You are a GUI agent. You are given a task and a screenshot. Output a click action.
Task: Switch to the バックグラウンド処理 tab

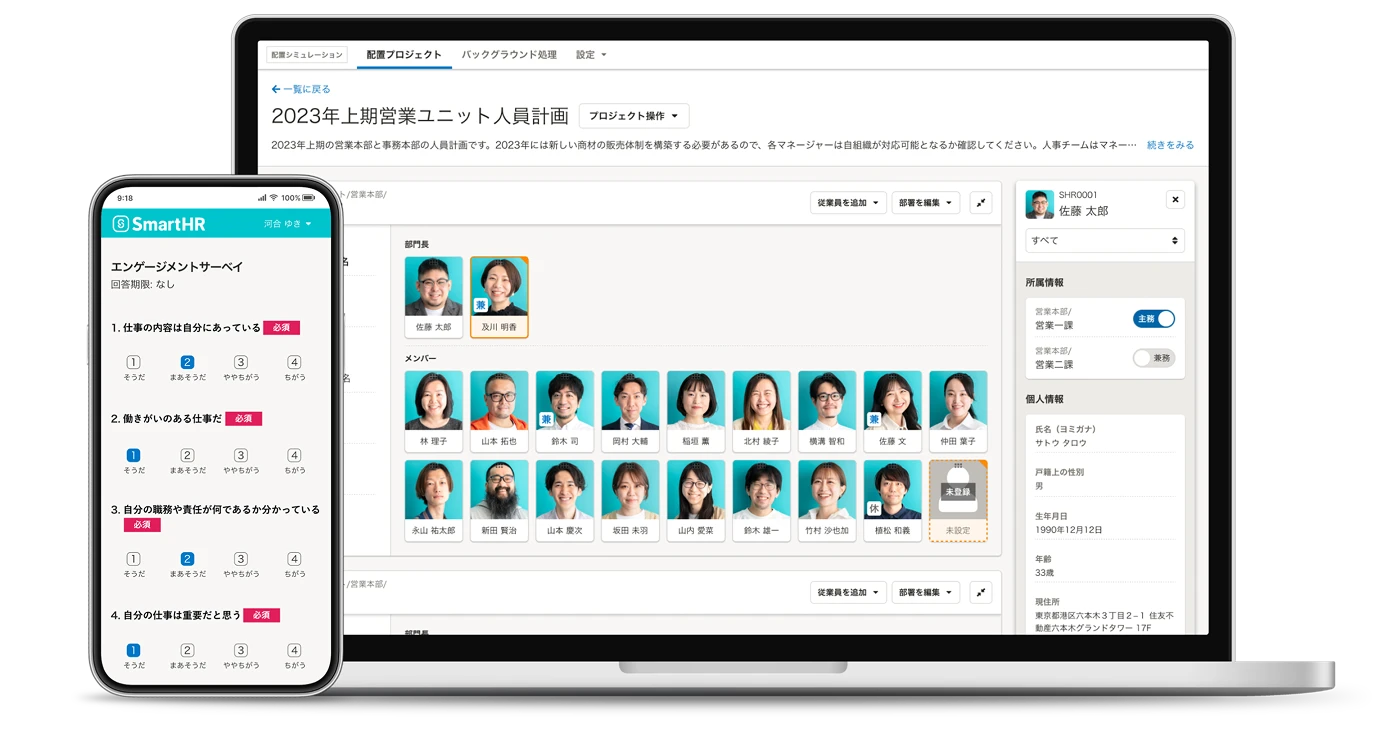509,55
